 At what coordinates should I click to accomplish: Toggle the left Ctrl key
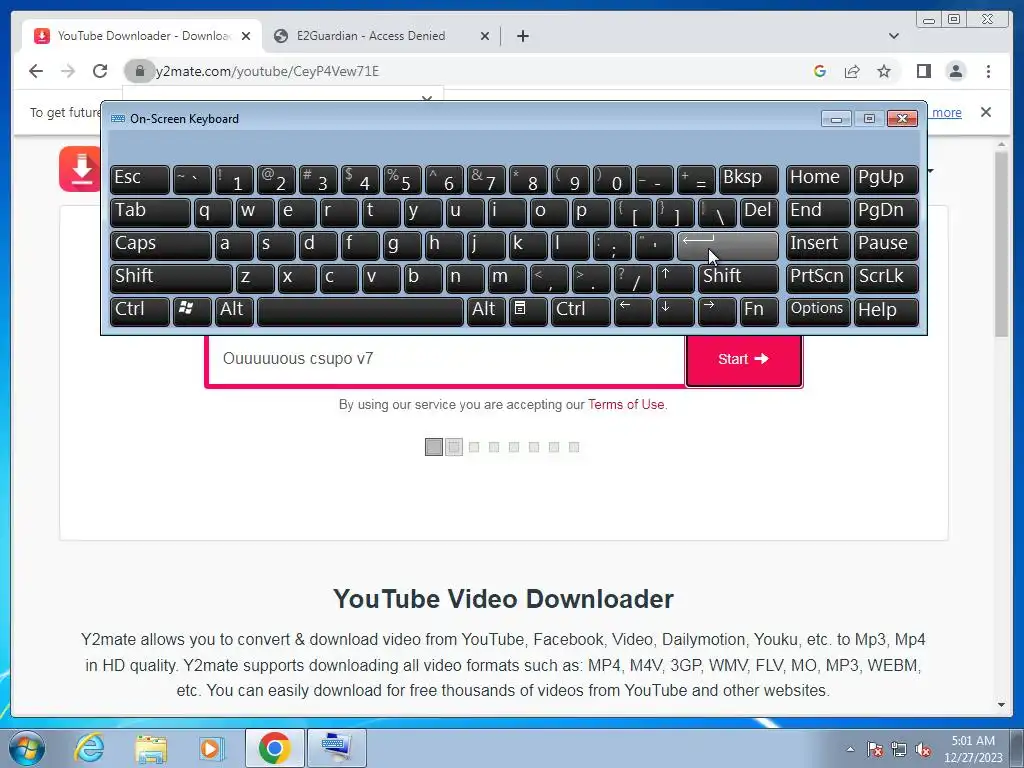(140, 311)
